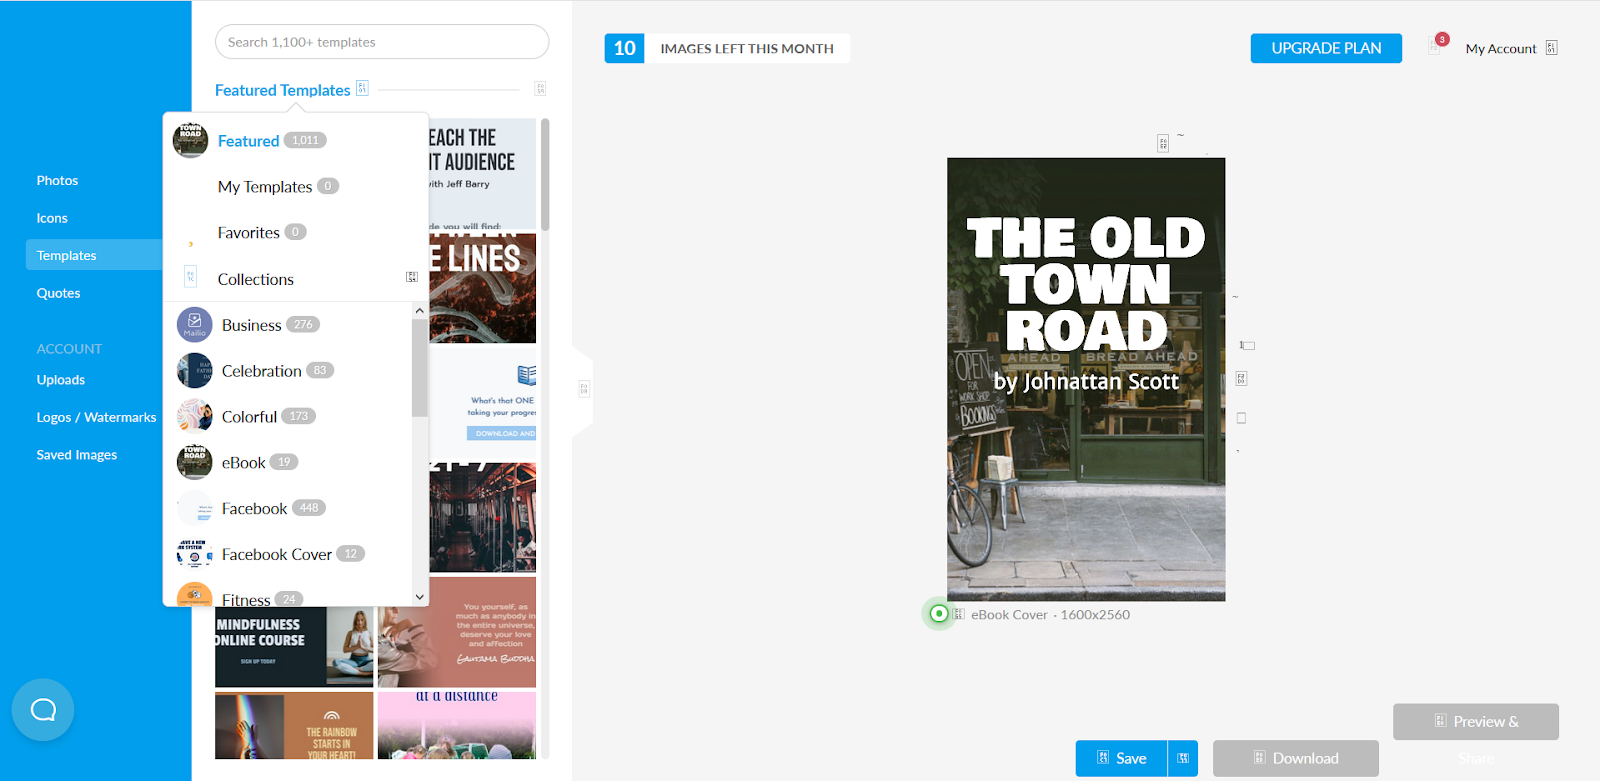The width and height of the screenshot is (1600, 781).
Task: Click the small icon before eBook Cover size label
Action: pos(959,615)
